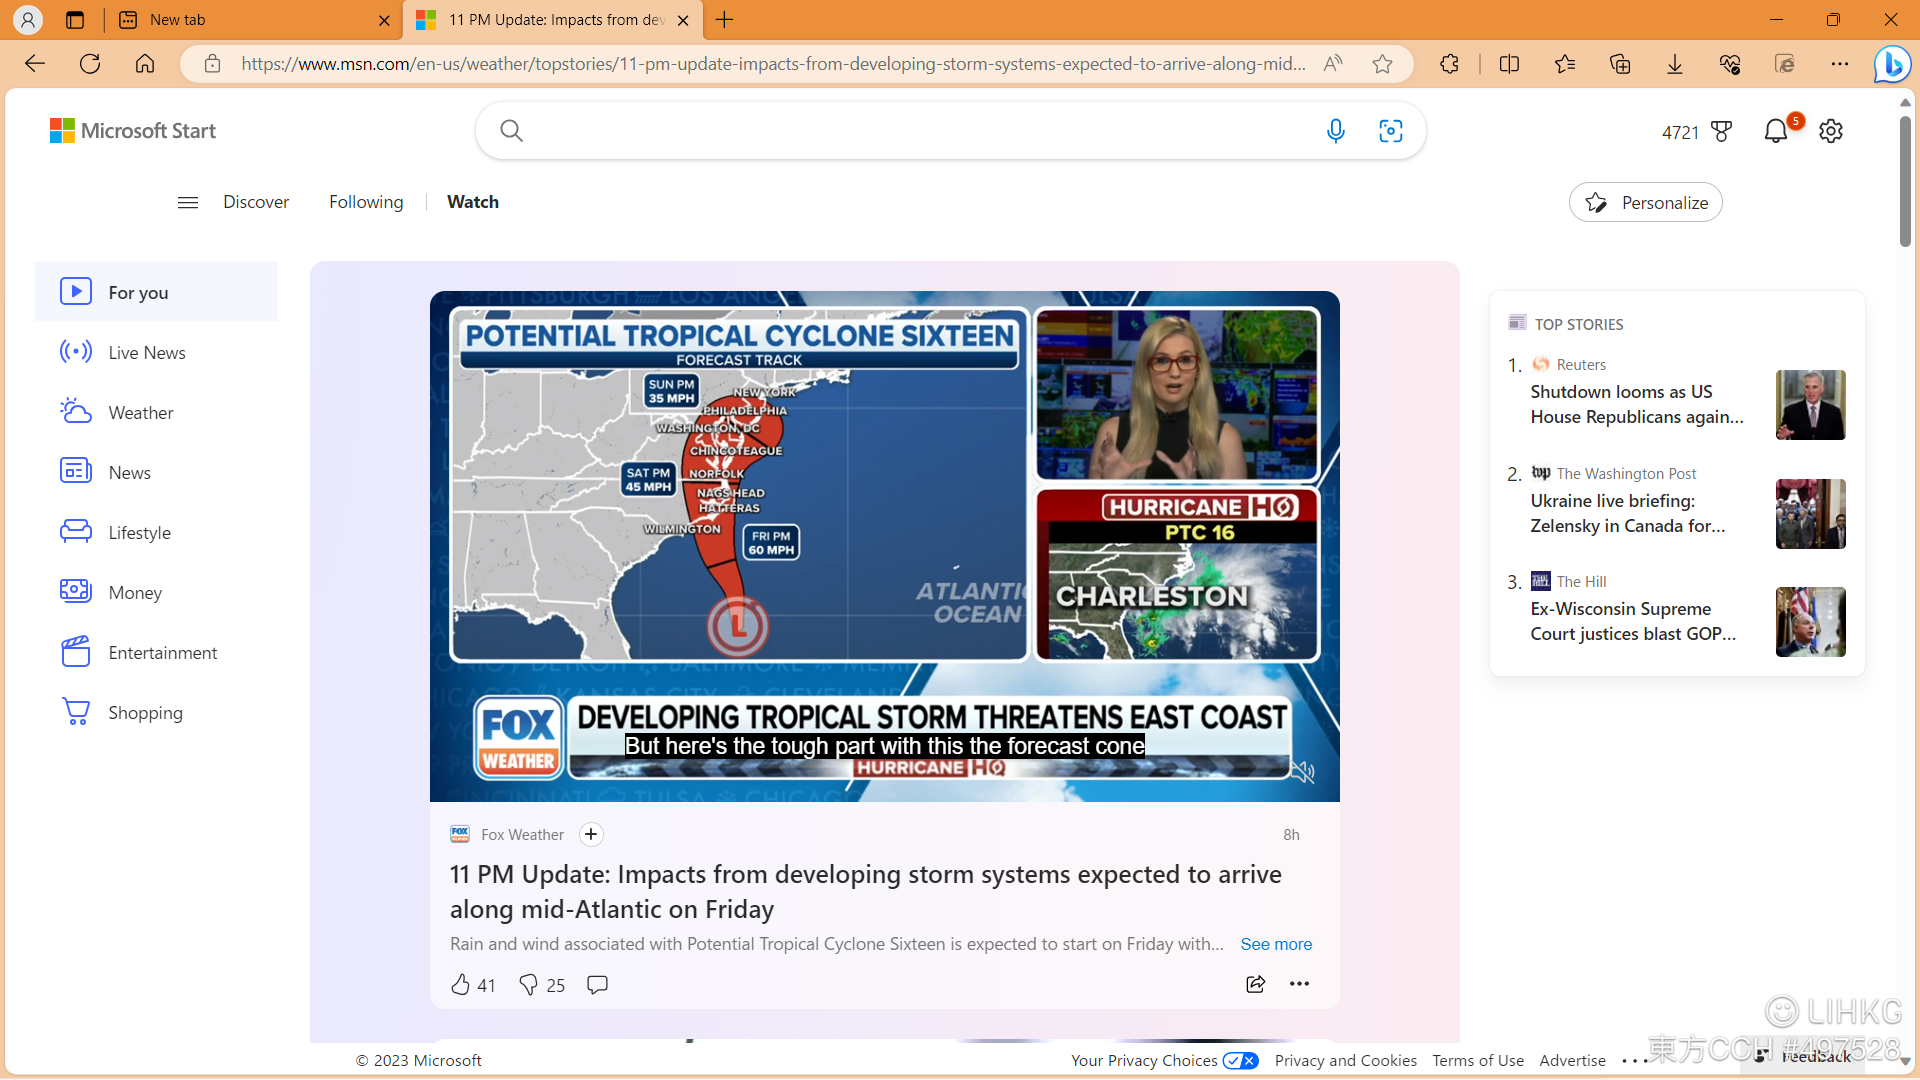Image resolution: width=1920 pixels, height=1080 pixels.
Task: Open Microsoft Start settings gear
Action: 1831,131
